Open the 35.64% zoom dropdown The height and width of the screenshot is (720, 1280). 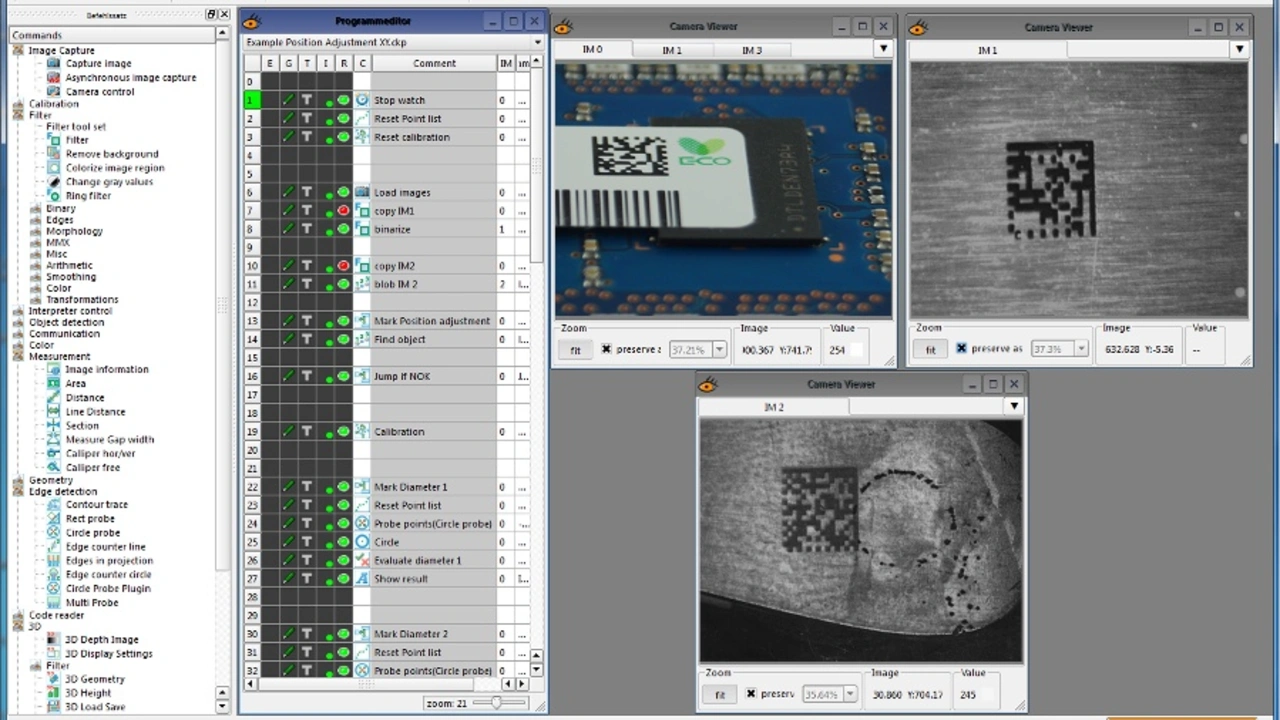(x=850, y=694)
